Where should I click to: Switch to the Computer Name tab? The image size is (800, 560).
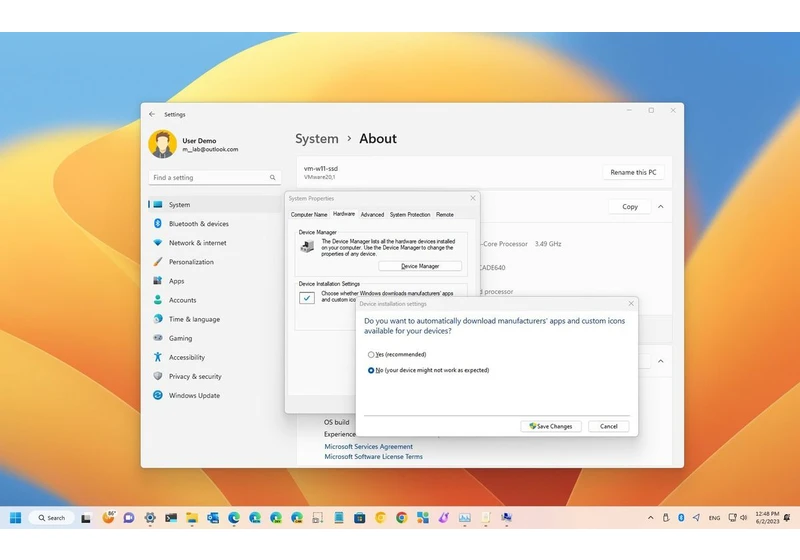(x=309, y=215)
